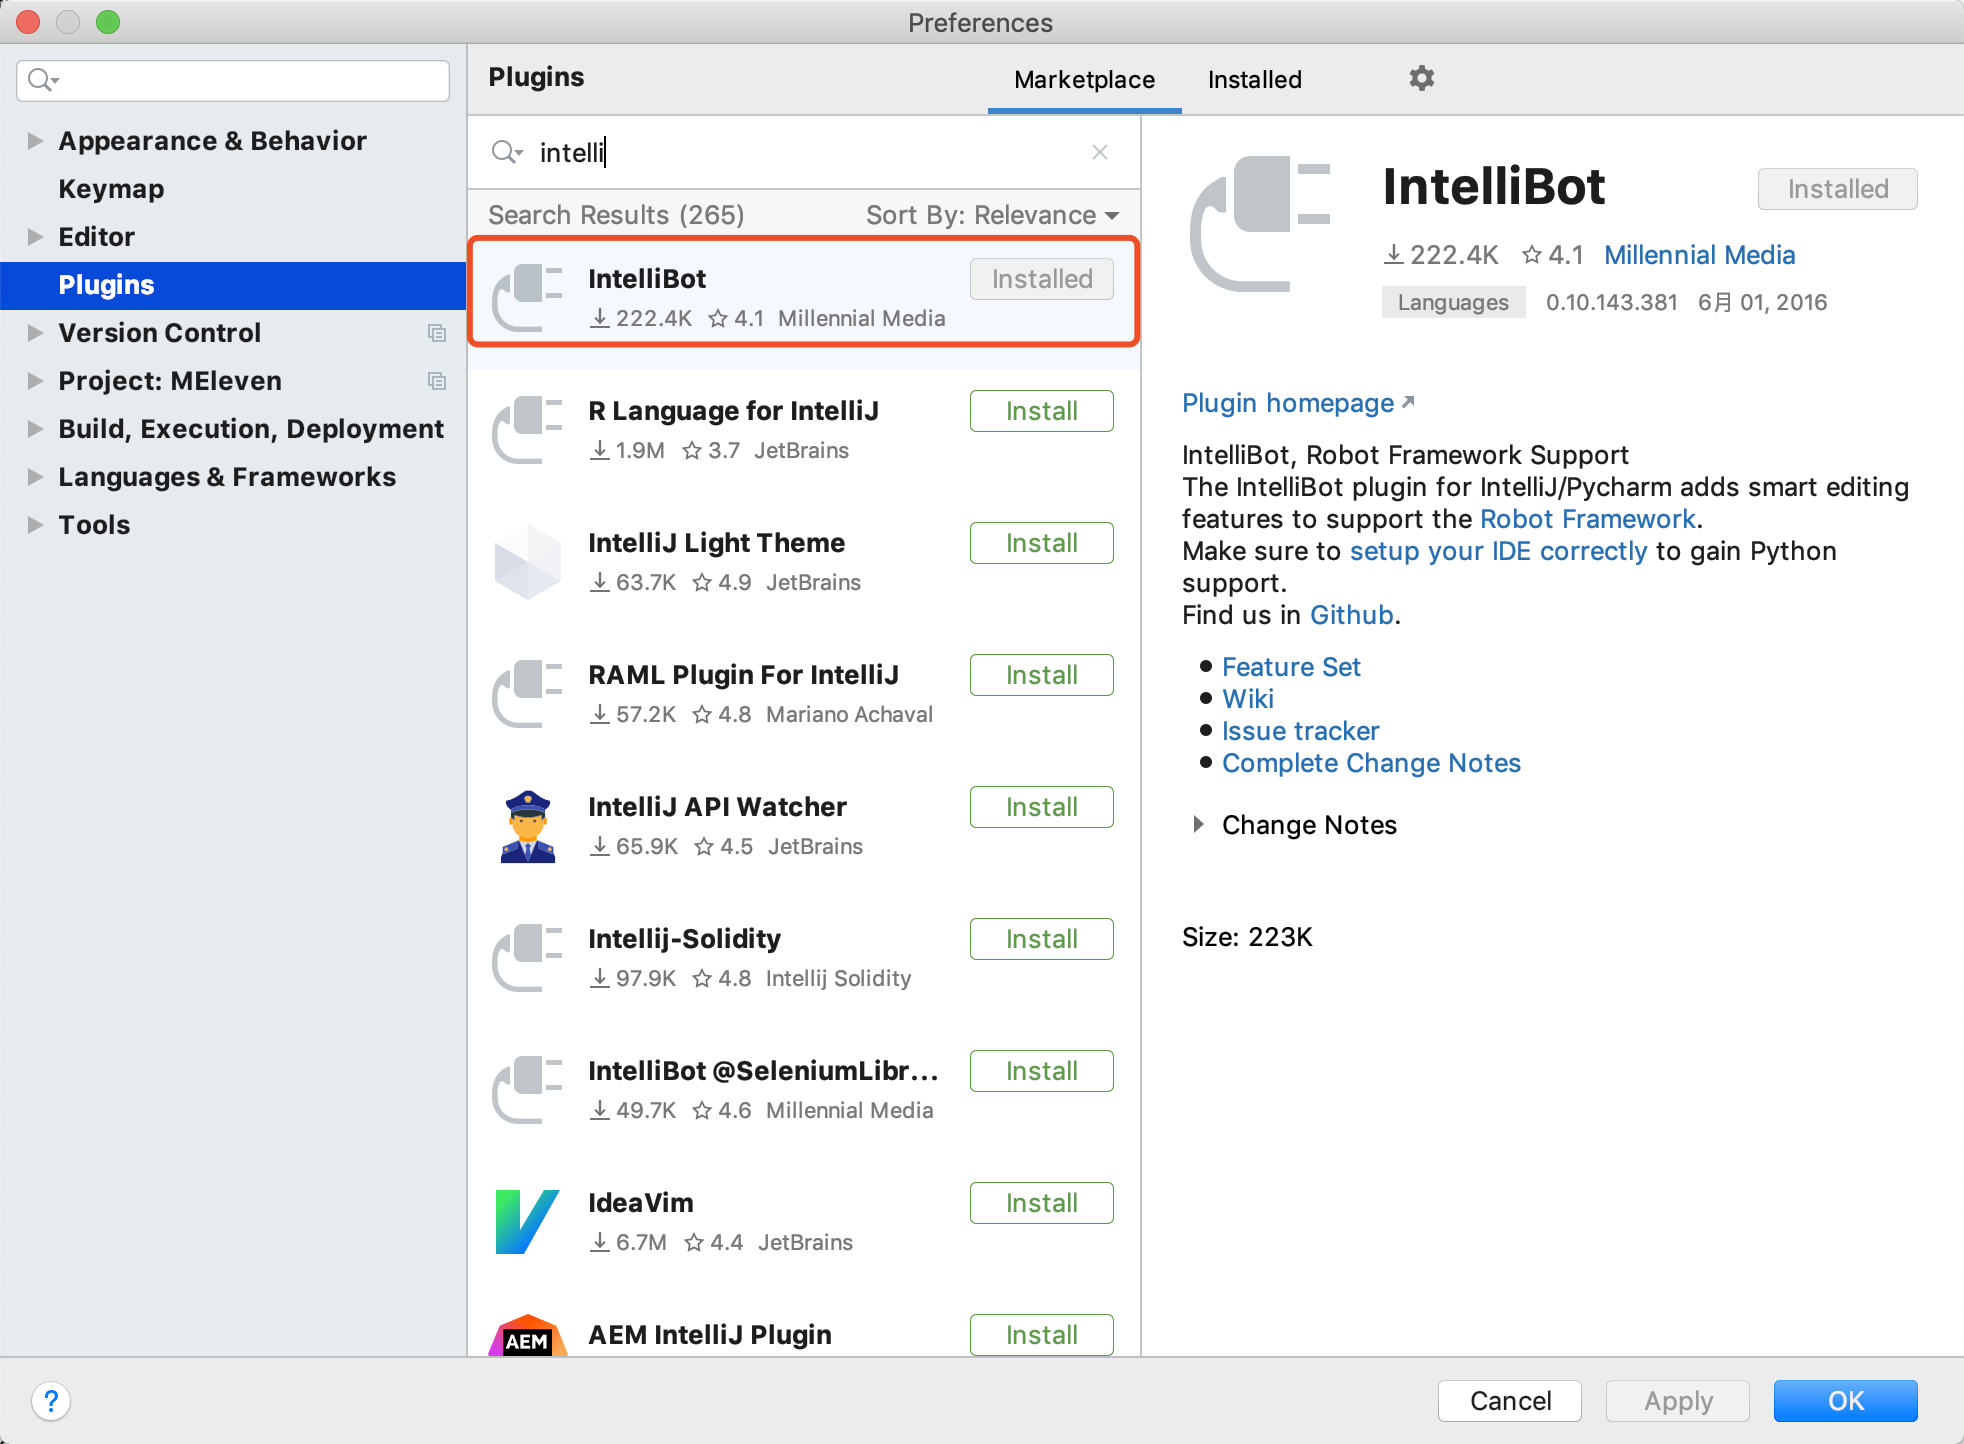Install the R Language for IntelliJ plugin
1964x1444 pixels.
point(1041,411)
